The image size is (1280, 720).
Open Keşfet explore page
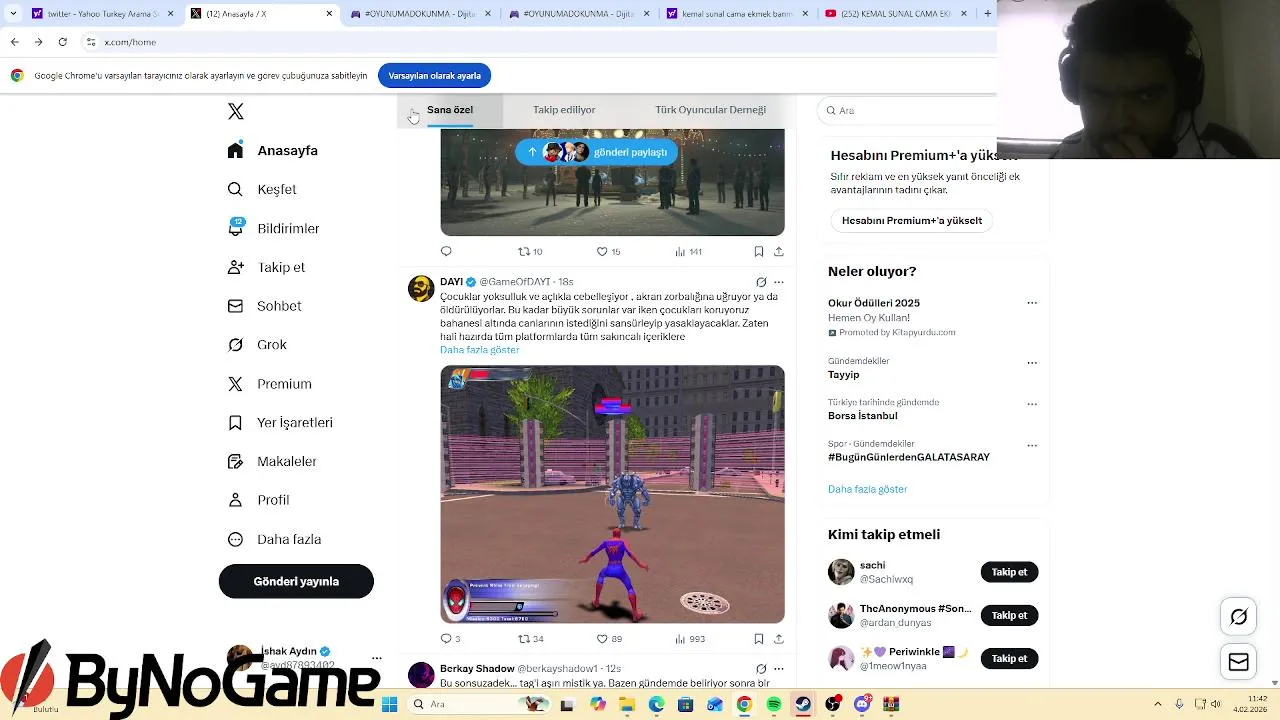(262, 189)
